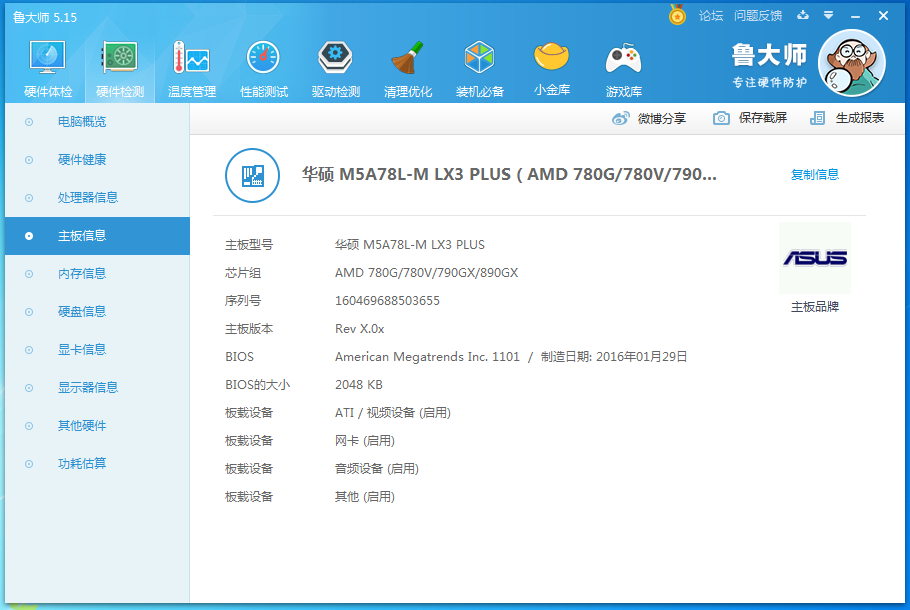Click BIOS size 2048 KB
This screenshot has height=610, width=910.
[x=359, y=385]
